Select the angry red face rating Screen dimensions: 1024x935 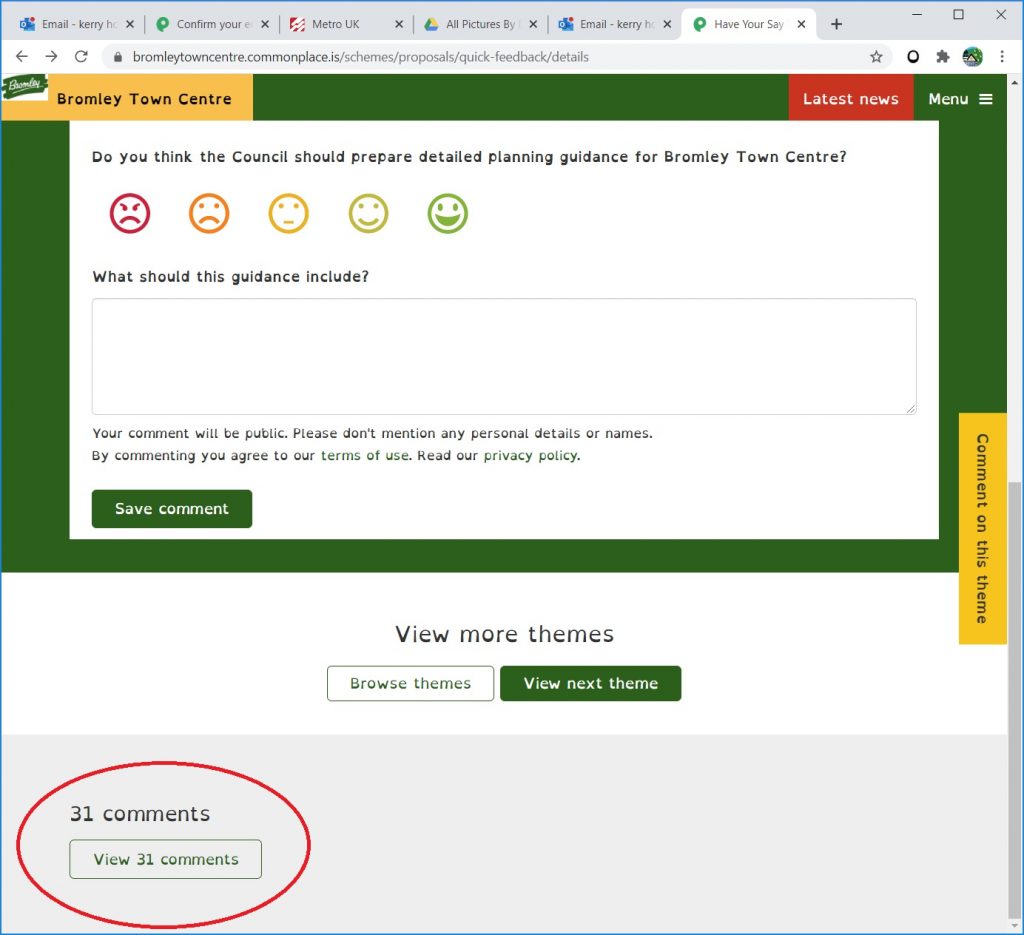coord(130,213)
